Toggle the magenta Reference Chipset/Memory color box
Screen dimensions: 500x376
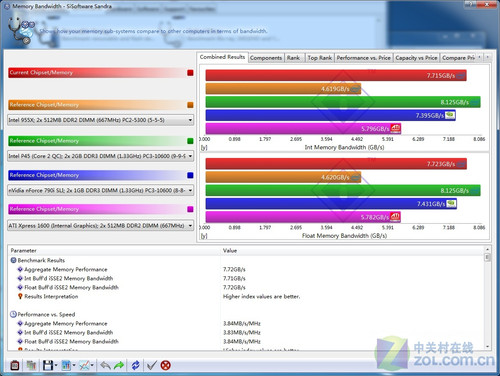click(190, 209)
